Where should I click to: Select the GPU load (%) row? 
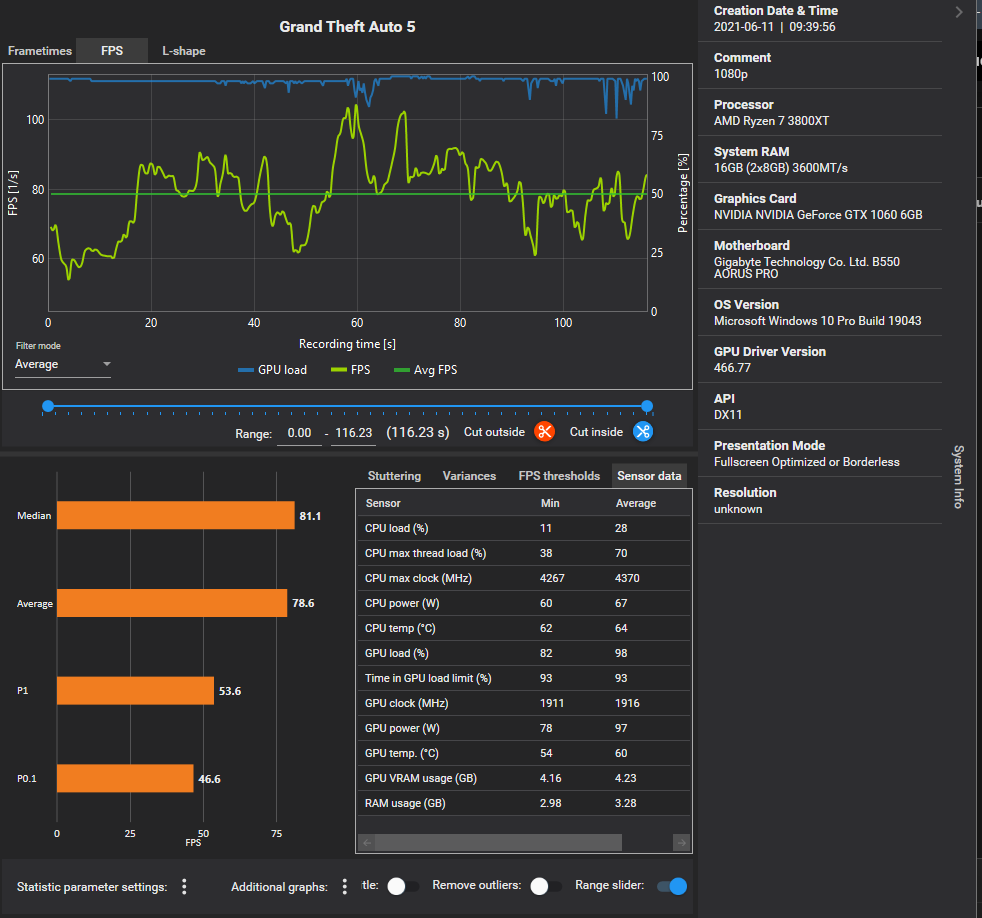pos(524,653)
